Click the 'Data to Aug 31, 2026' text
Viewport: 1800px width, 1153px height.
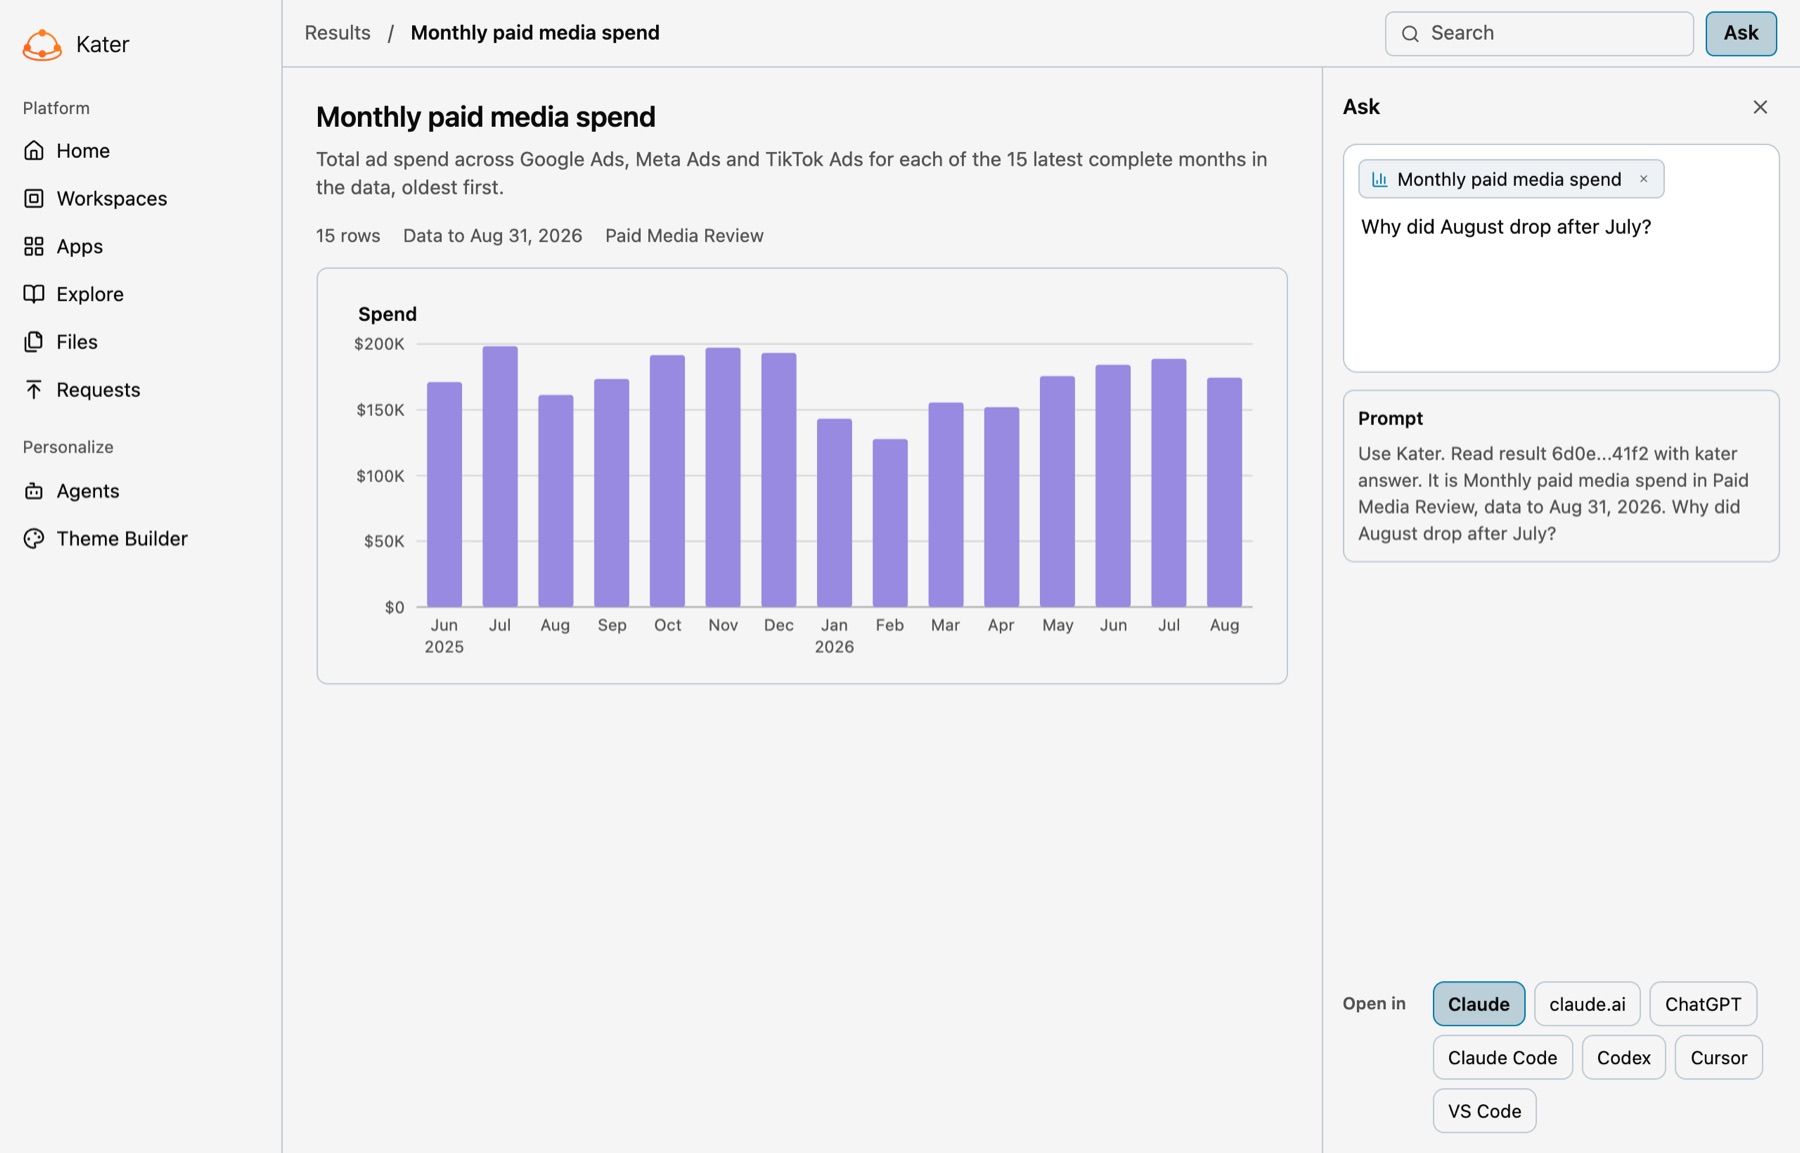[x=492, y=236]
